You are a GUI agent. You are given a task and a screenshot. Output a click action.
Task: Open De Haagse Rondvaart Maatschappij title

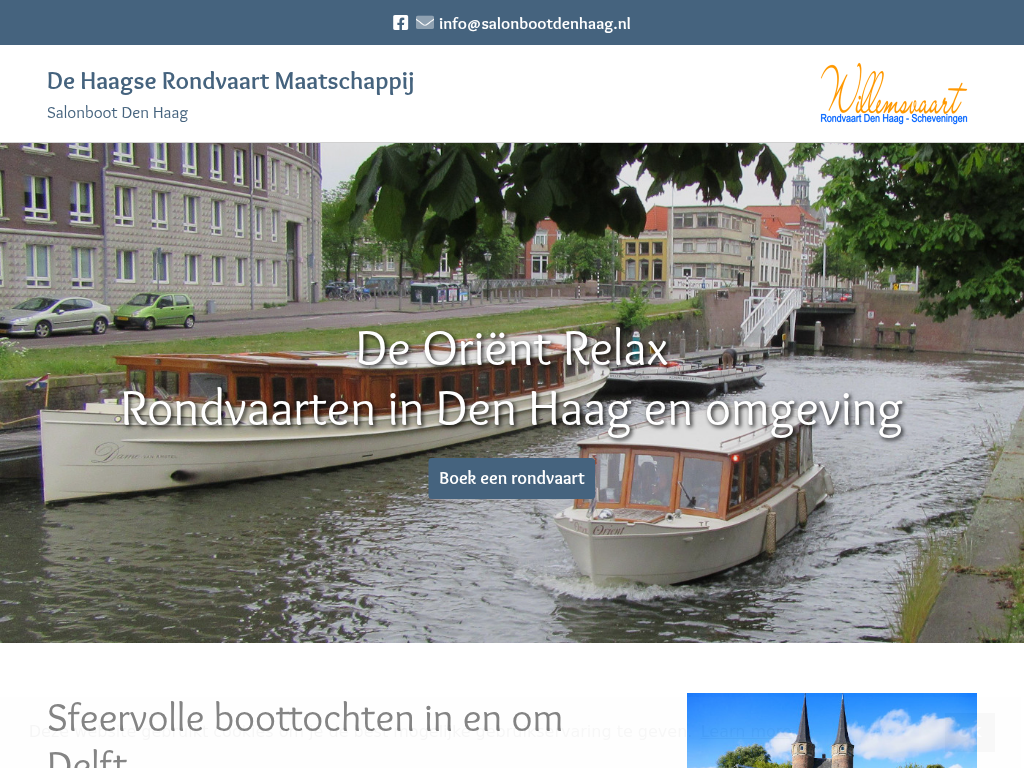point(230,81)
